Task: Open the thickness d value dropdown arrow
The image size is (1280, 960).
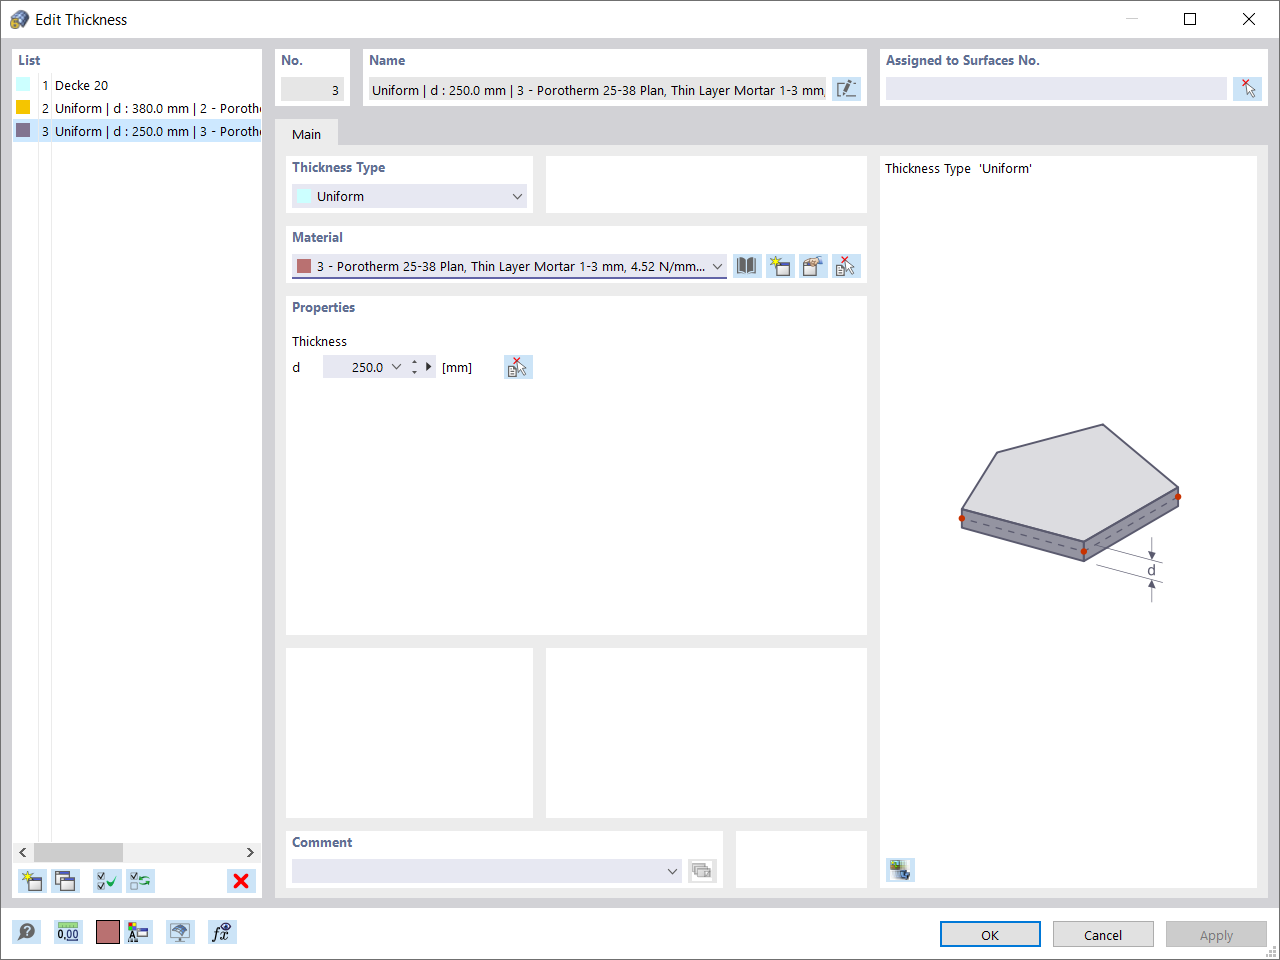Action: pos(396,367)
